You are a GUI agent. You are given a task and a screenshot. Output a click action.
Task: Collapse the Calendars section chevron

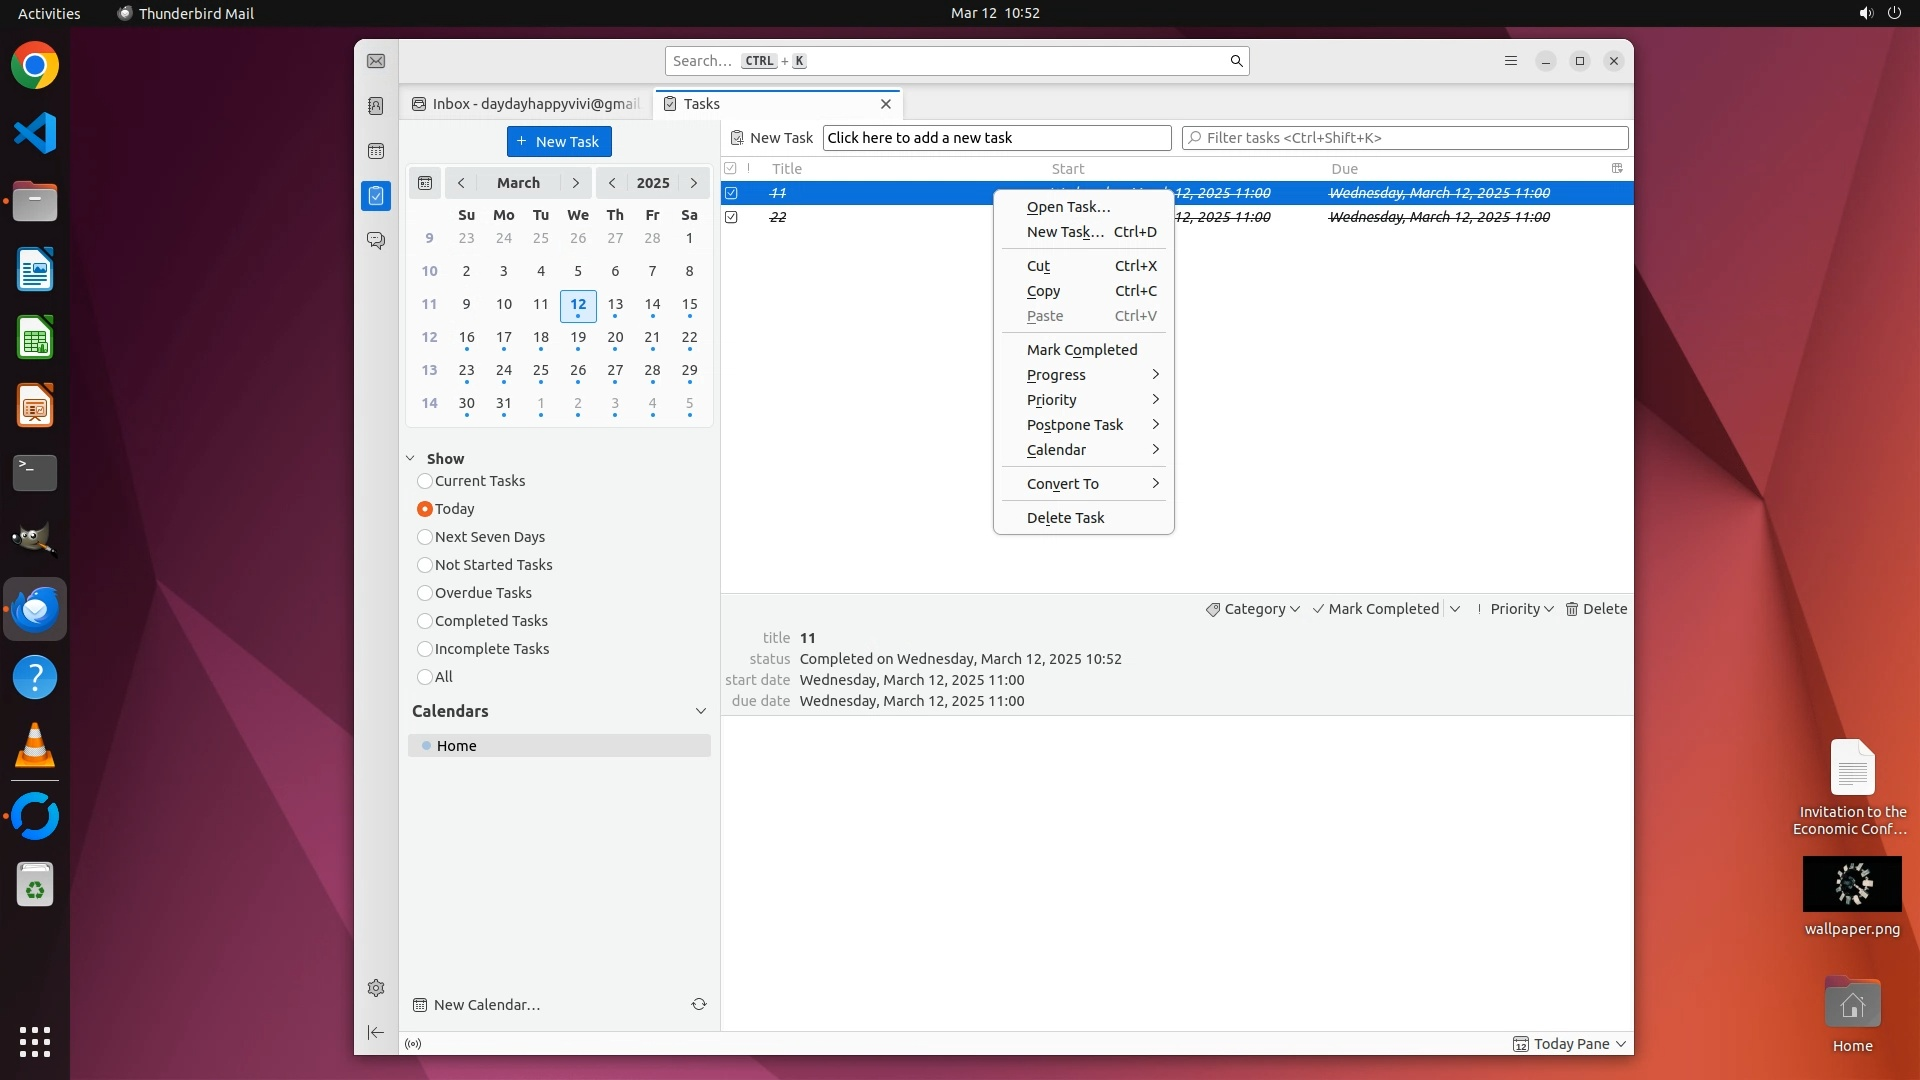[x=700, y=711]
